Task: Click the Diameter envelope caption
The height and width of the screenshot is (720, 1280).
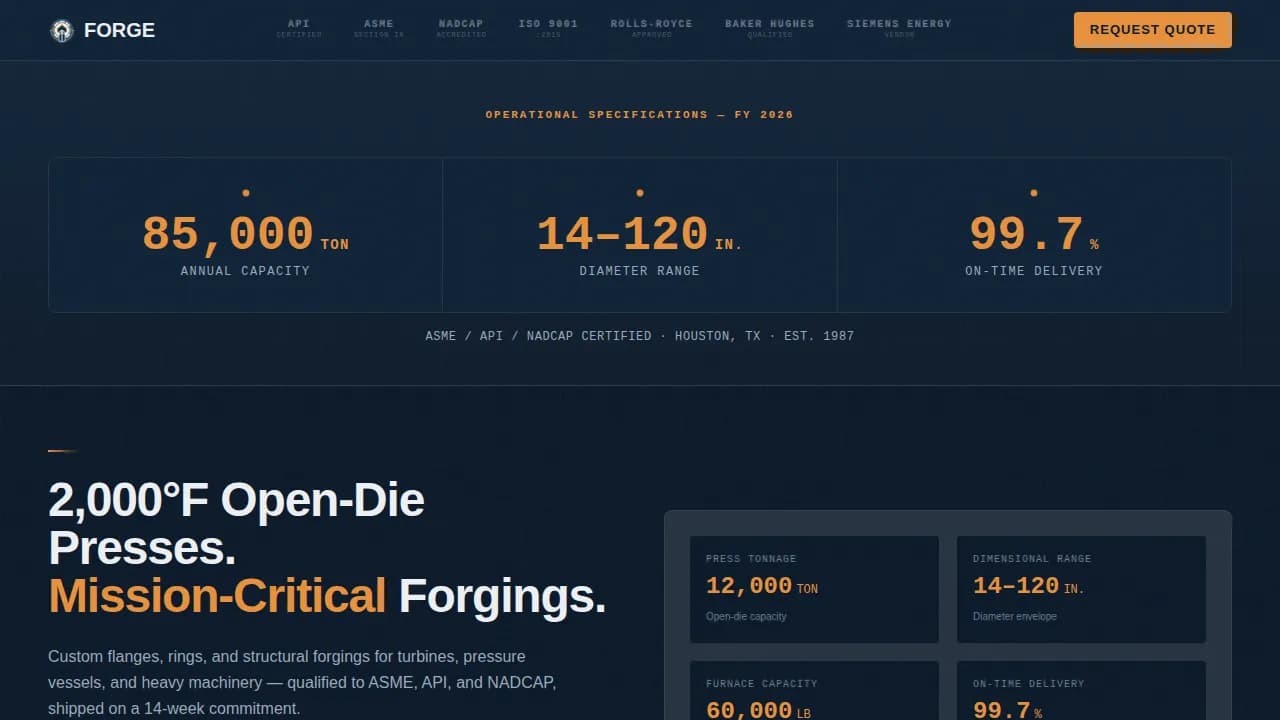Action: tap(1015, 616)
